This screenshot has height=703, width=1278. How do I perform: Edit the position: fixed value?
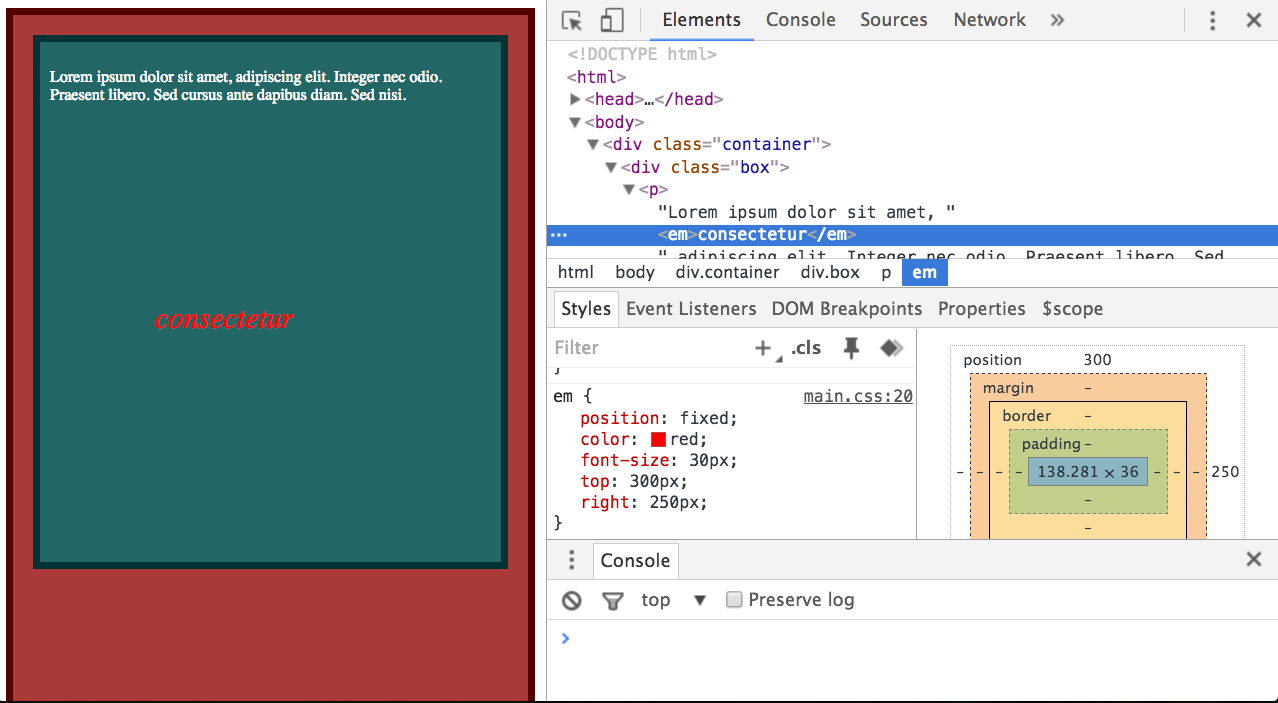706,418
